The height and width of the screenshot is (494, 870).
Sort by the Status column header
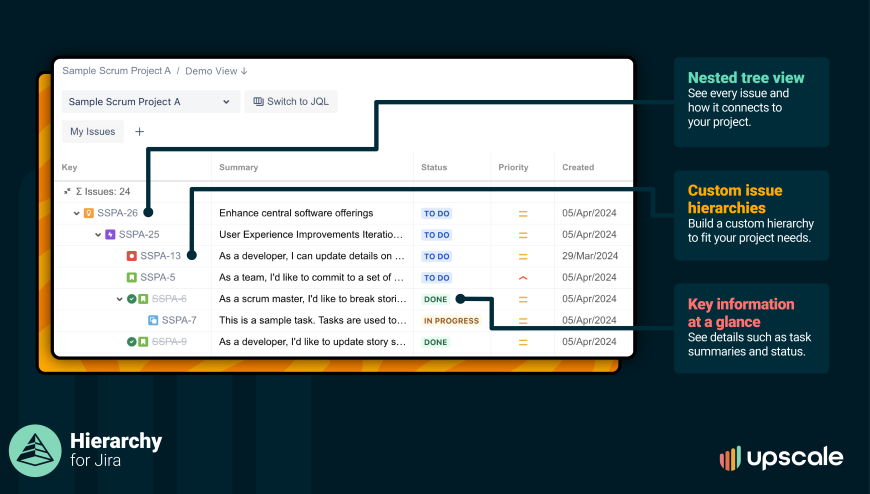point(434,167)
